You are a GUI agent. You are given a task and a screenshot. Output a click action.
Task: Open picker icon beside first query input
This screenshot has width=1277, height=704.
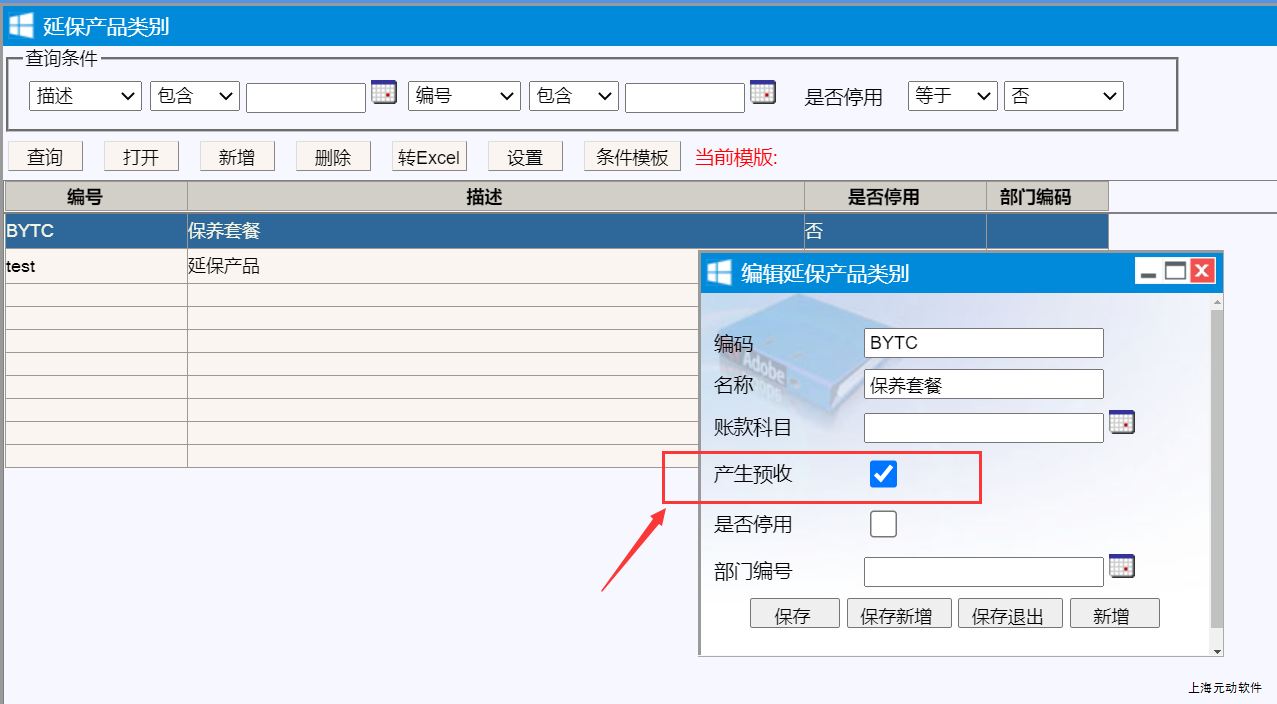tap(384, 92)
